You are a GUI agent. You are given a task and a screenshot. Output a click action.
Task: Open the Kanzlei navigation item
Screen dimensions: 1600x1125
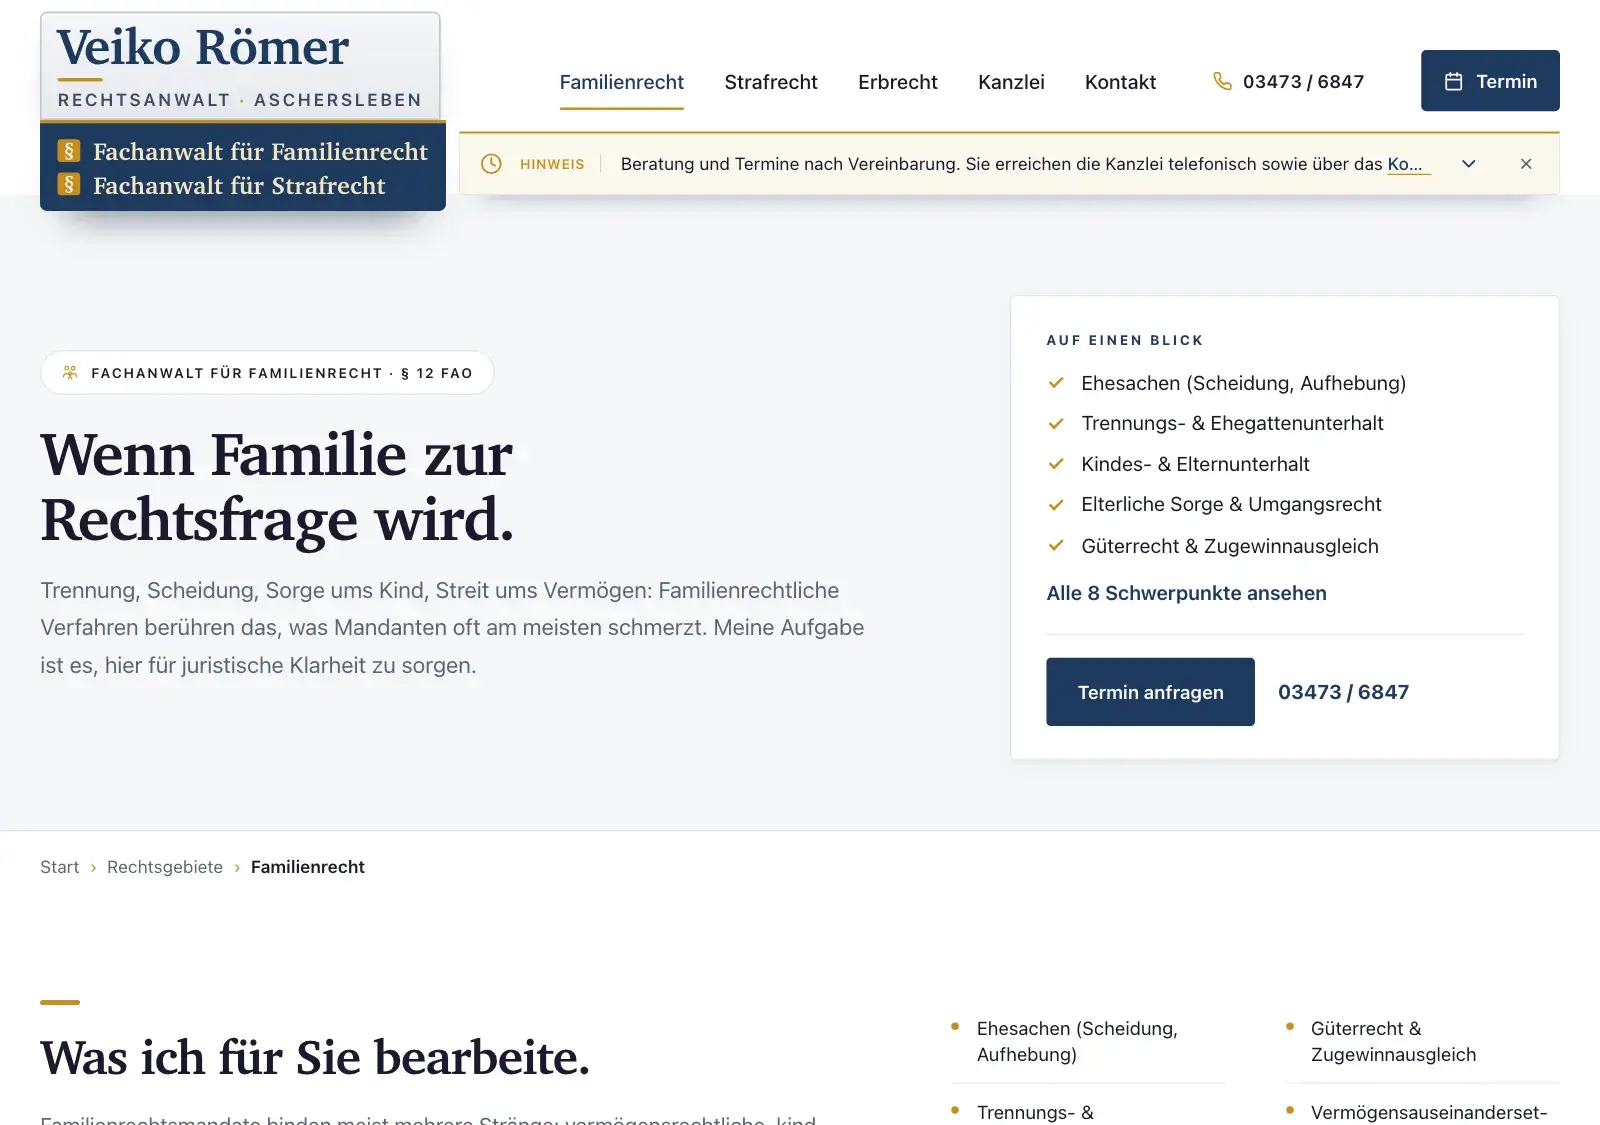1011,82
